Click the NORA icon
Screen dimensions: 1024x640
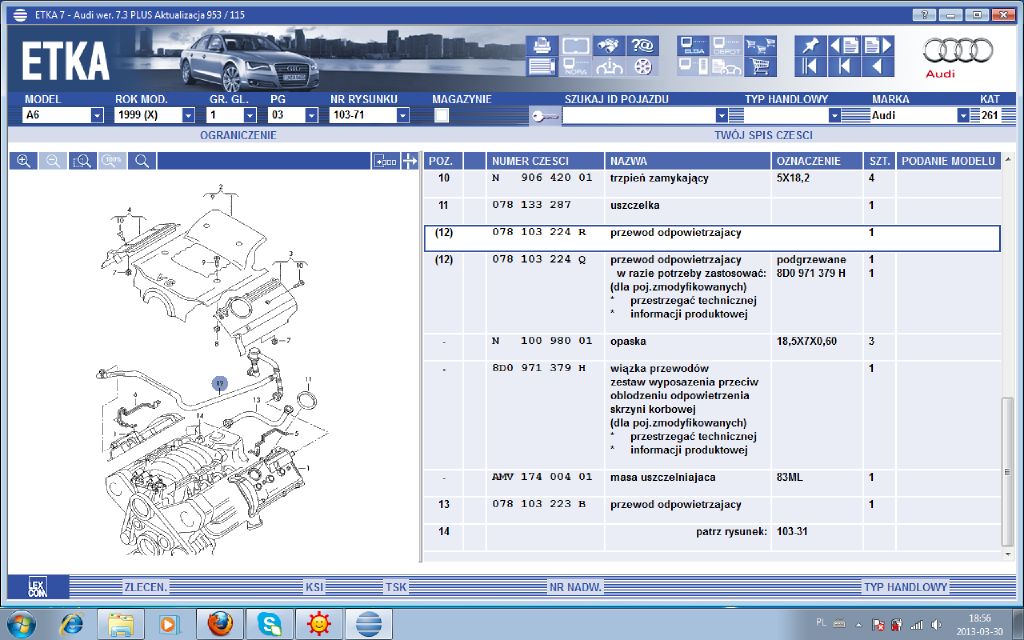click(575, 67)
